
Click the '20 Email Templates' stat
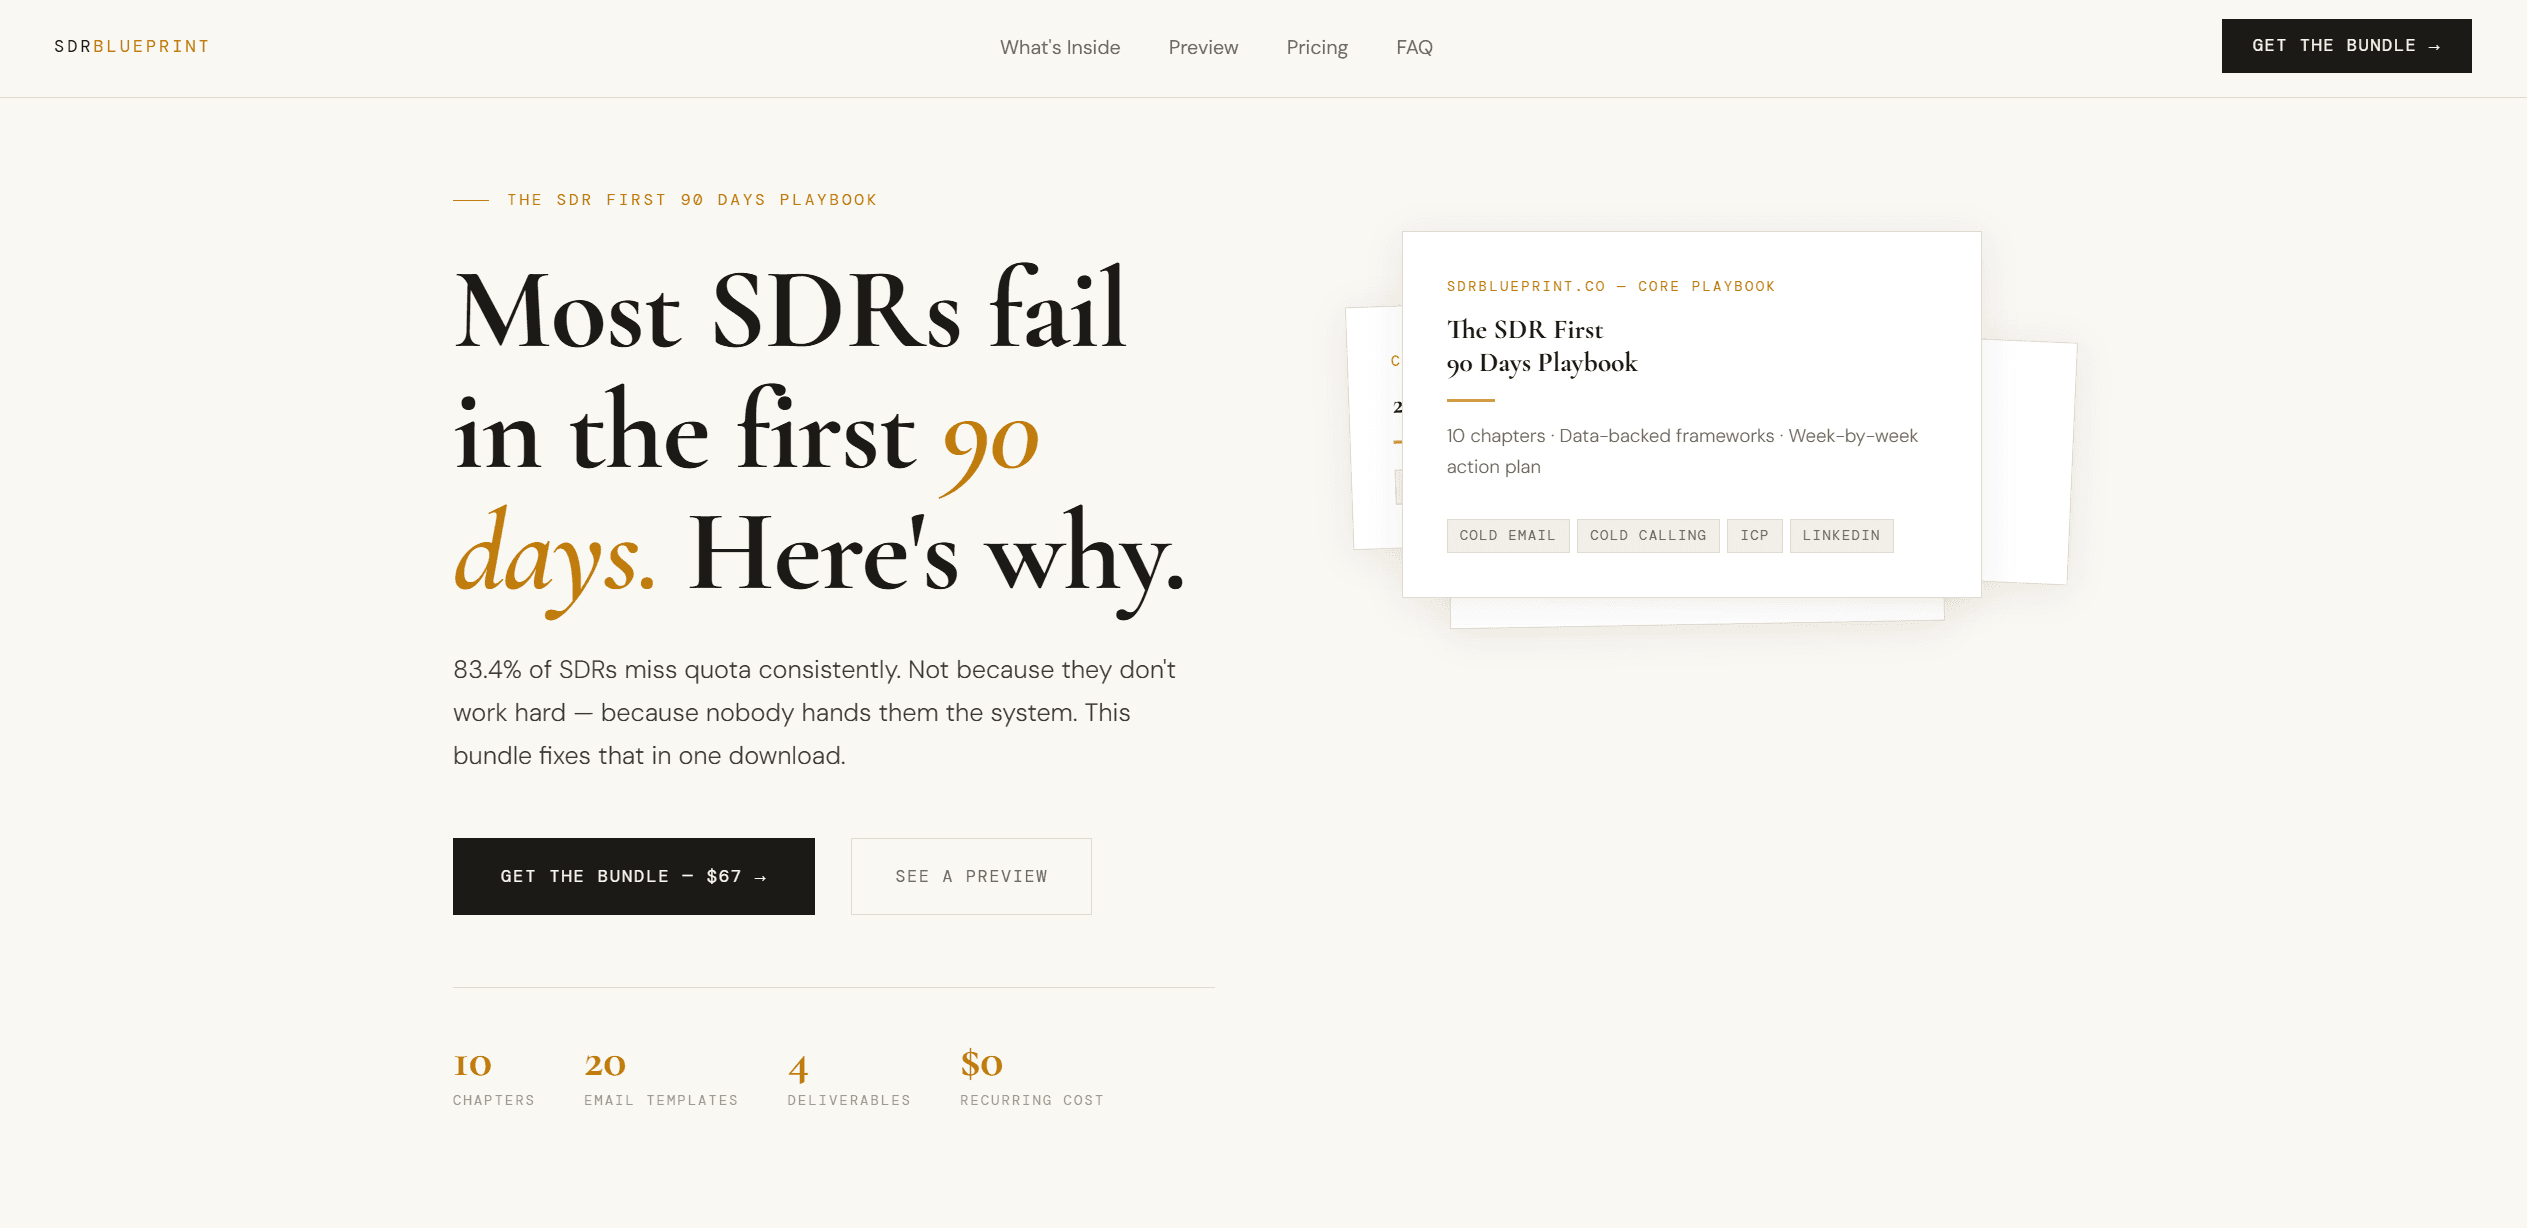coord(661,1077)
